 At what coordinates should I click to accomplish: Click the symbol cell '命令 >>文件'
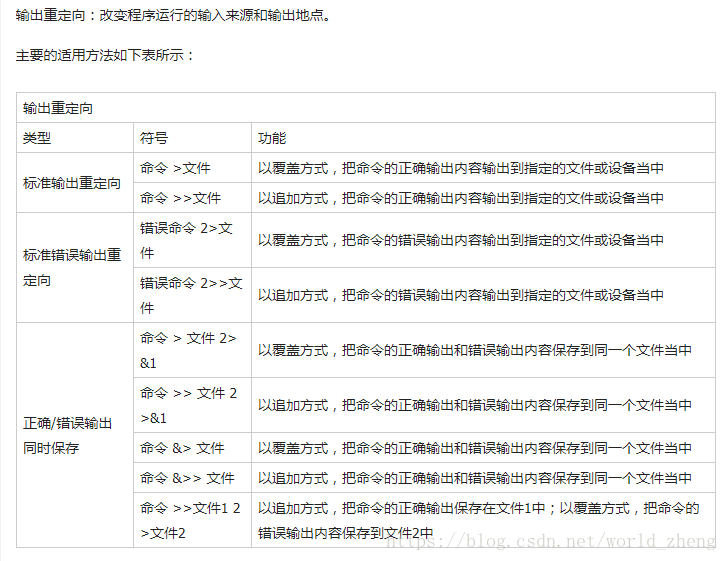coord(192,198)
